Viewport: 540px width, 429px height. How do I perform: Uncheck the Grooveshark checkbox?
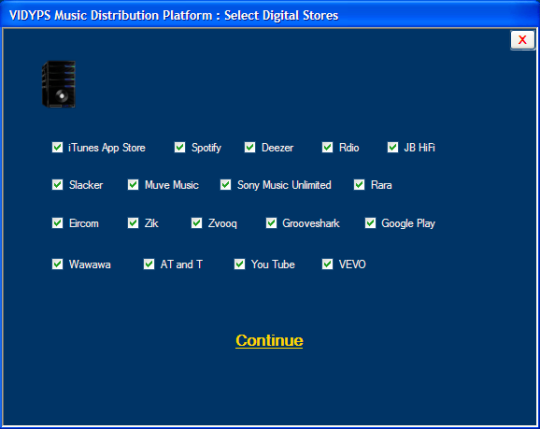click(271, 223)
